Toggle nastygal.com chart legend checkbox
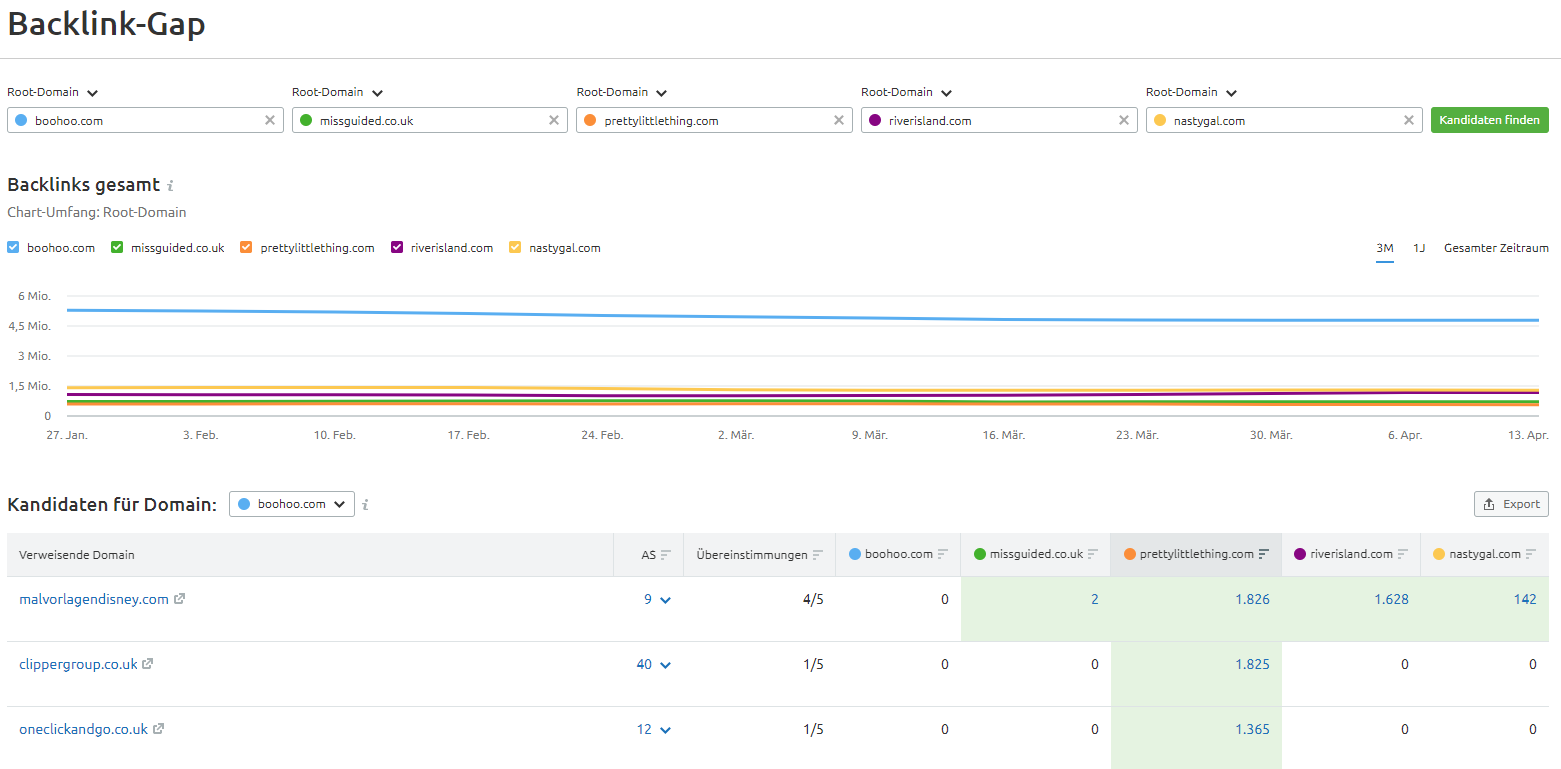 pyautogui.click(x=516, y=248)
